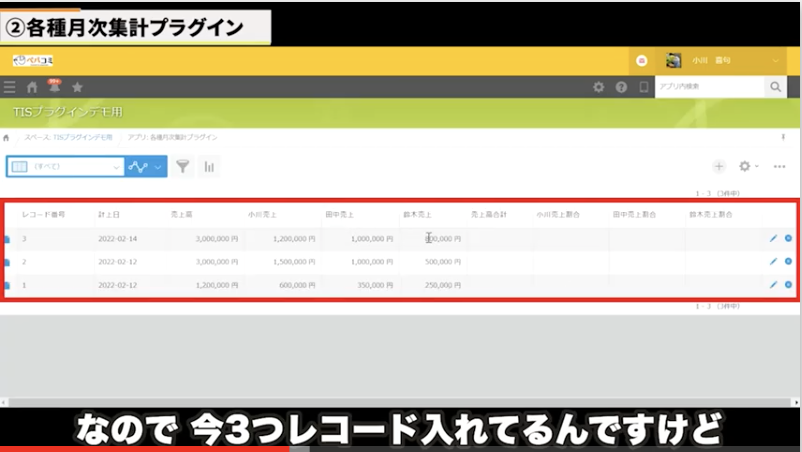The width and height of the screenshot is (802, 452).
Task: Click the horizontal scrollbar at page bottom
Action: tap(400, 402)
